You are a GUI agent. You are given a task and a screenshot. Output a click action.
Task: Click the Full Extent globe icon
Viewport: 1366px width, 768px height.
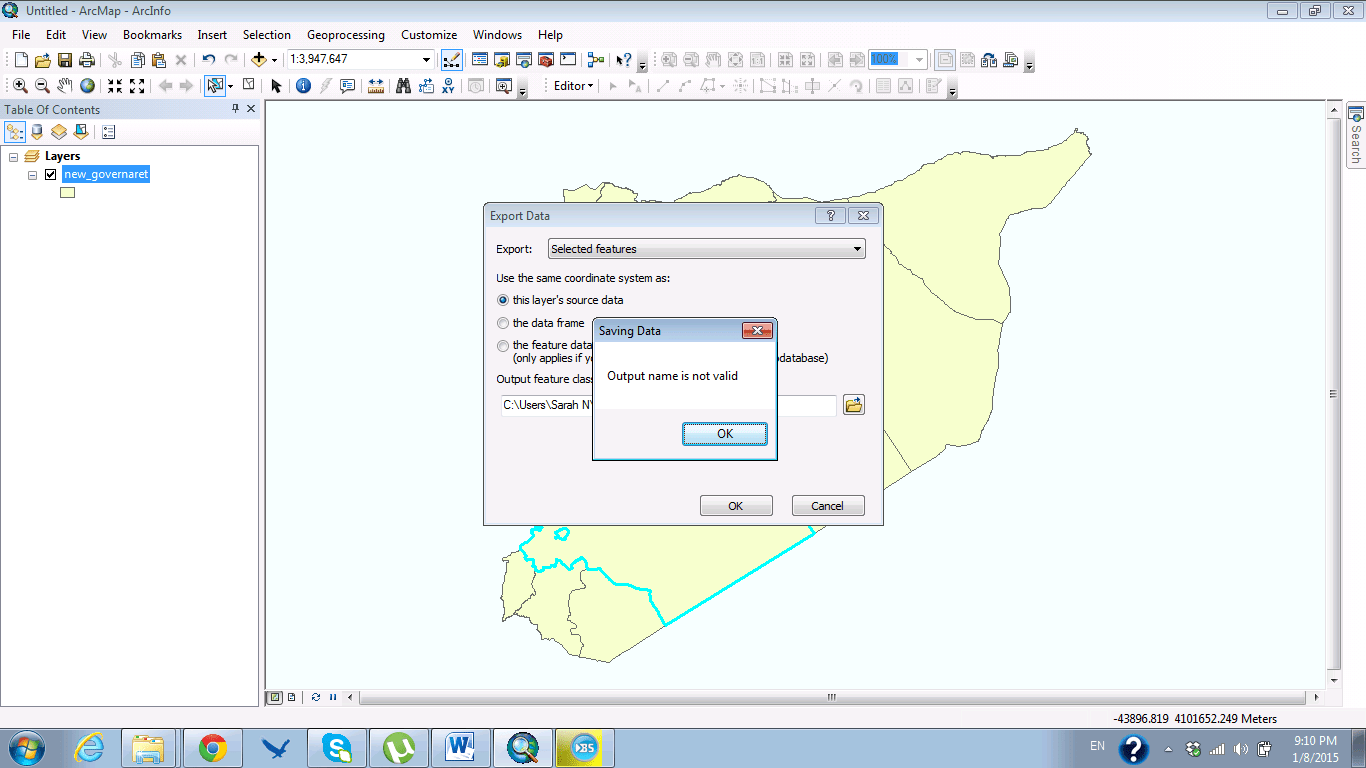[88, 86]
